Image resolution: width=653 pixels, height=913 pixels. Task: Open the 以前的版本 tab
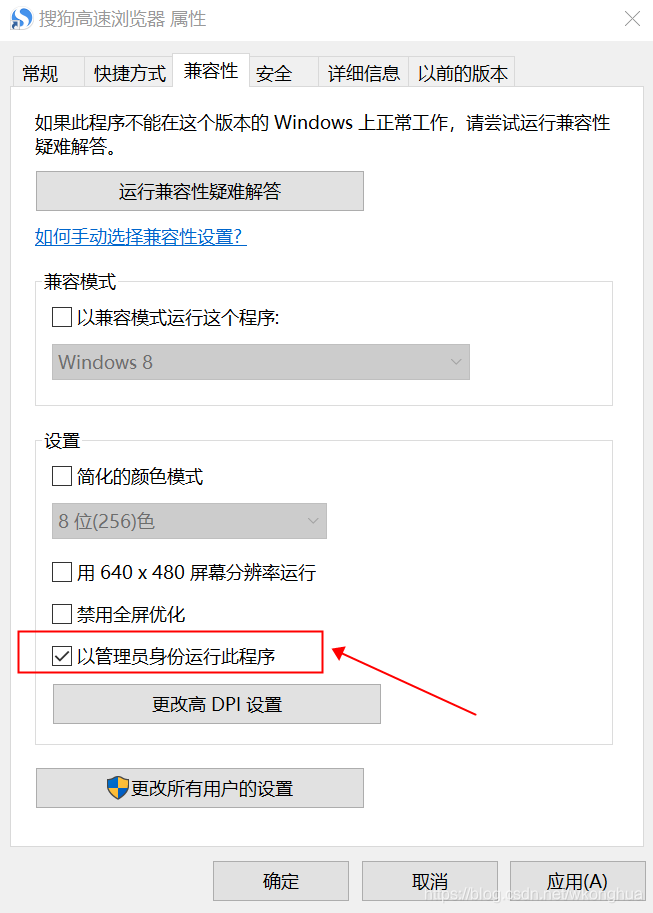click(x=462, y=73)
